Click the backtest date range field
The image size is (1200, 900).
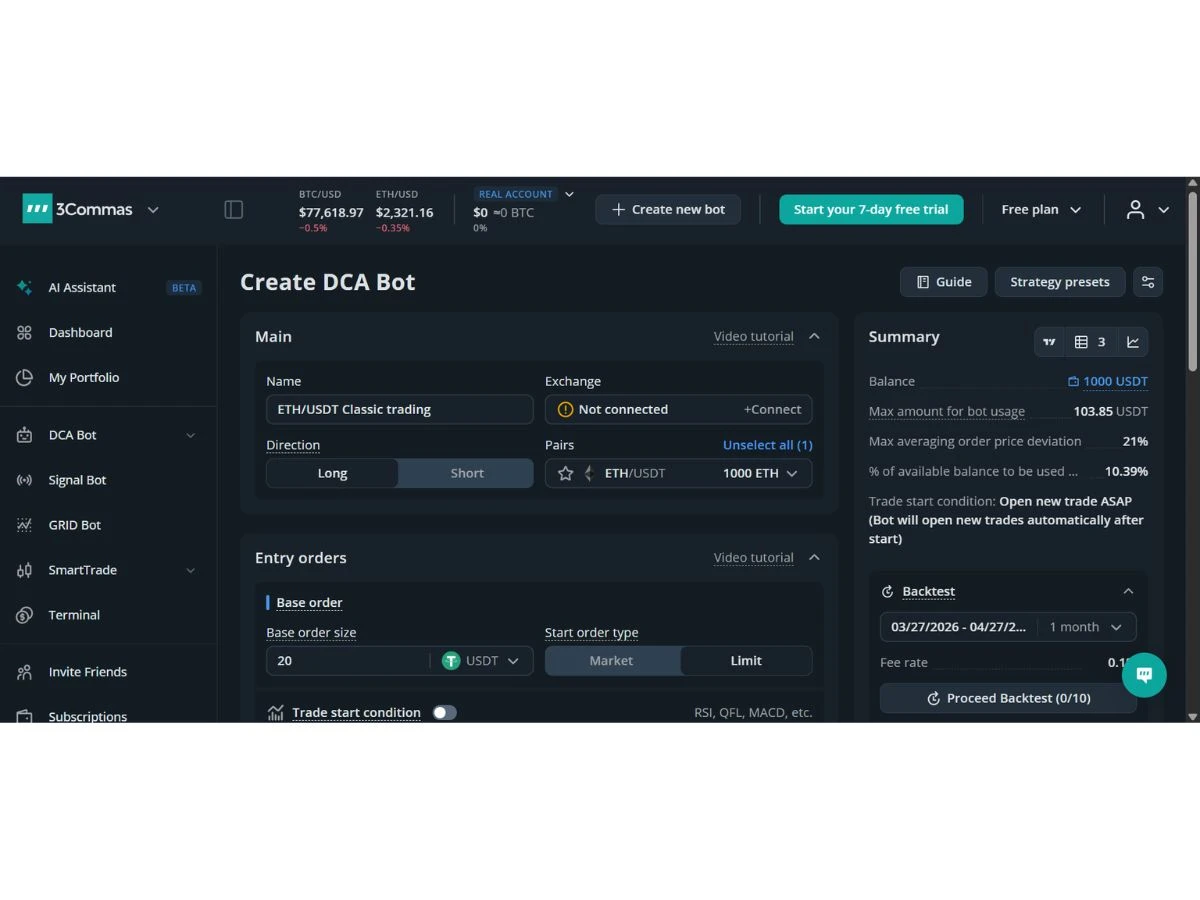959,627
